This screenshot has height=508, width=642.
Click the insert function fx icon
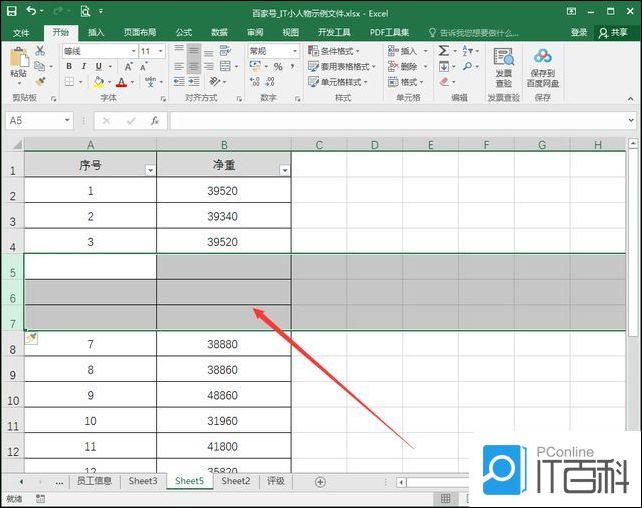click(154, 120)
